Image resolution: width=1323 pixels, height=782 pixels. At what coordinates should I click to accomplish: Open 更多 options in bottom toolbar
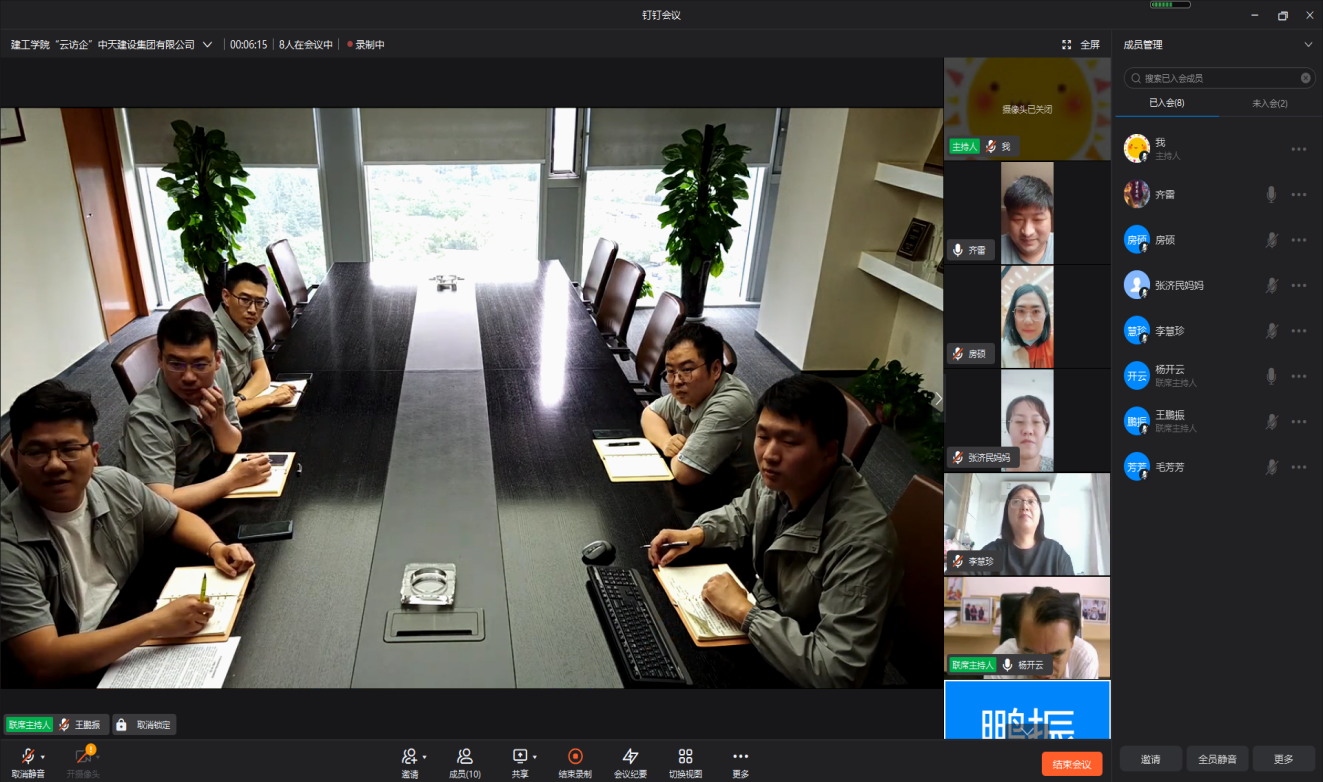click(x=740, y=756)
